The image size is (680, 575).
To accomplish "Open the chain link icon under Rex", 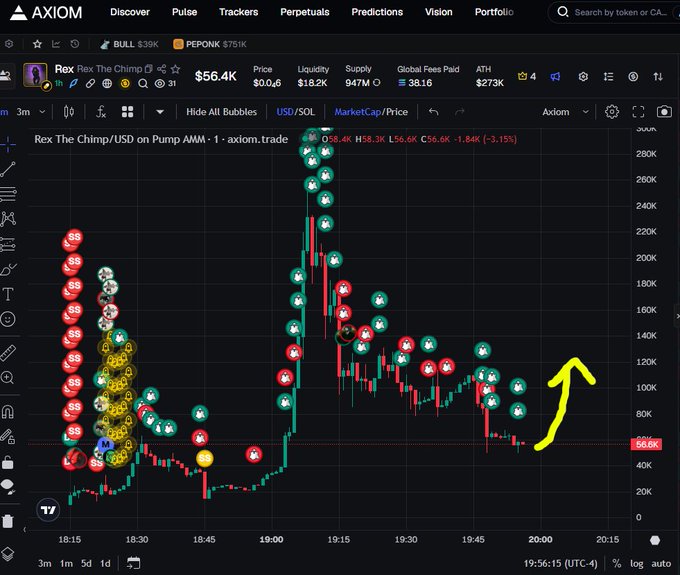I will click(x=90, y=83).
